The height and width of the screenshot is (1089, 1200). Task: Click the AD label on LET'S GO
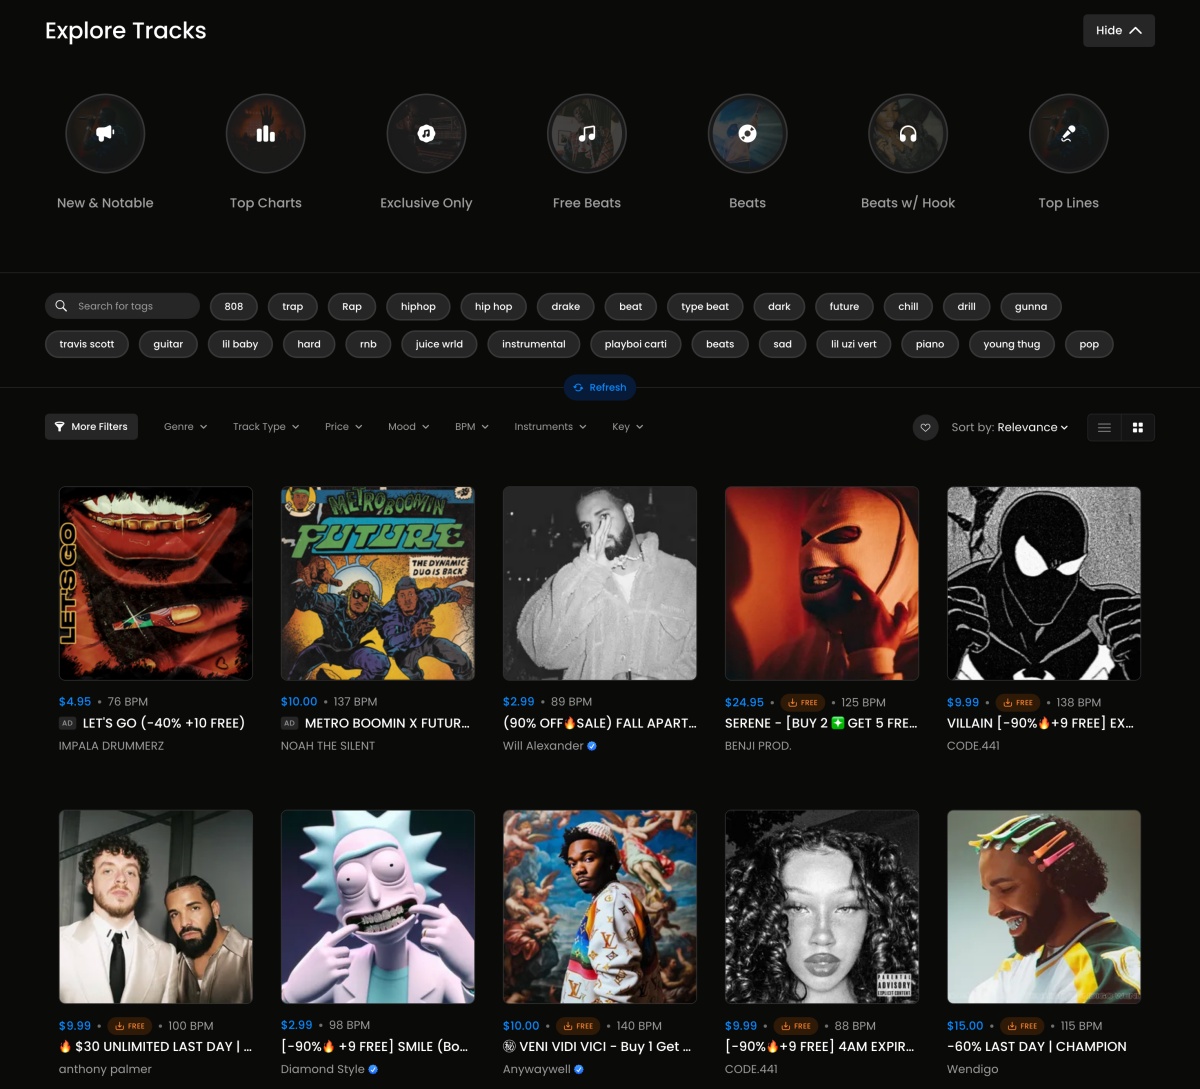pyautogui.click(x=67, y=723)
